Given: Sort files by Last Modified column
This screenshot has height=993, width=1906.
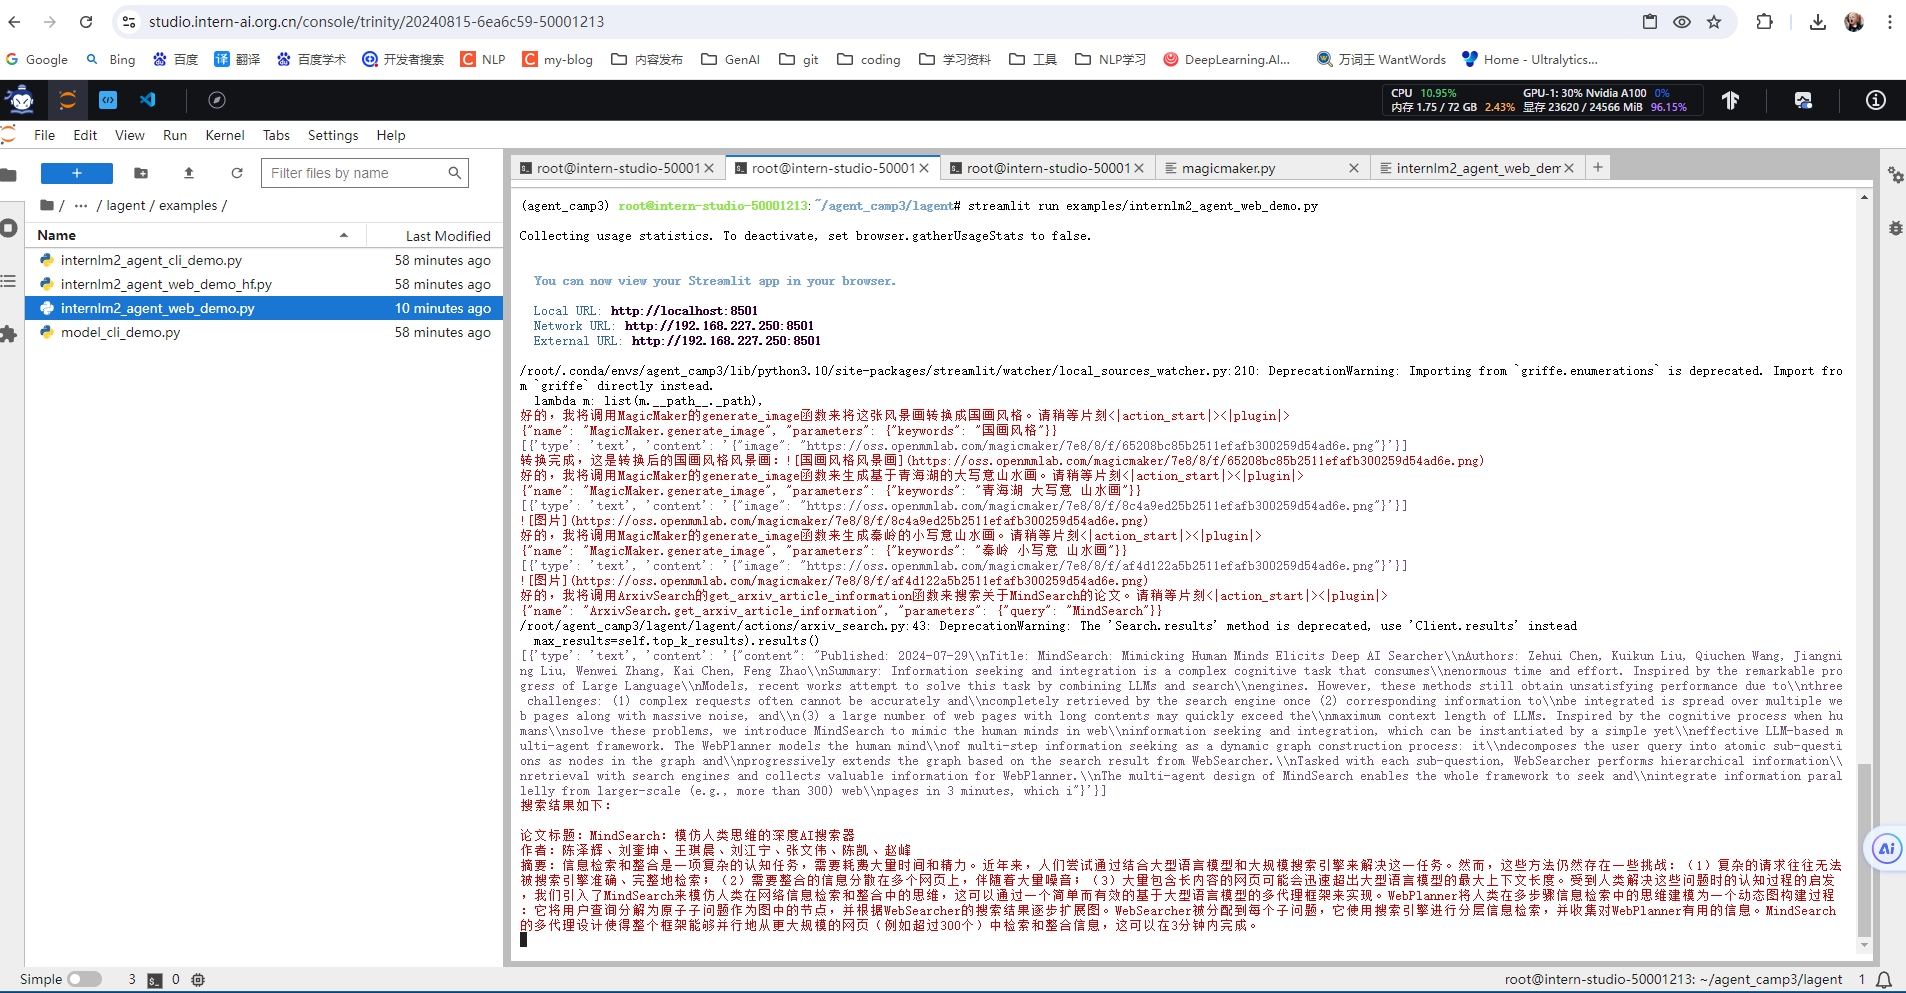Looking at the screenshot, I should click(434, 235).
